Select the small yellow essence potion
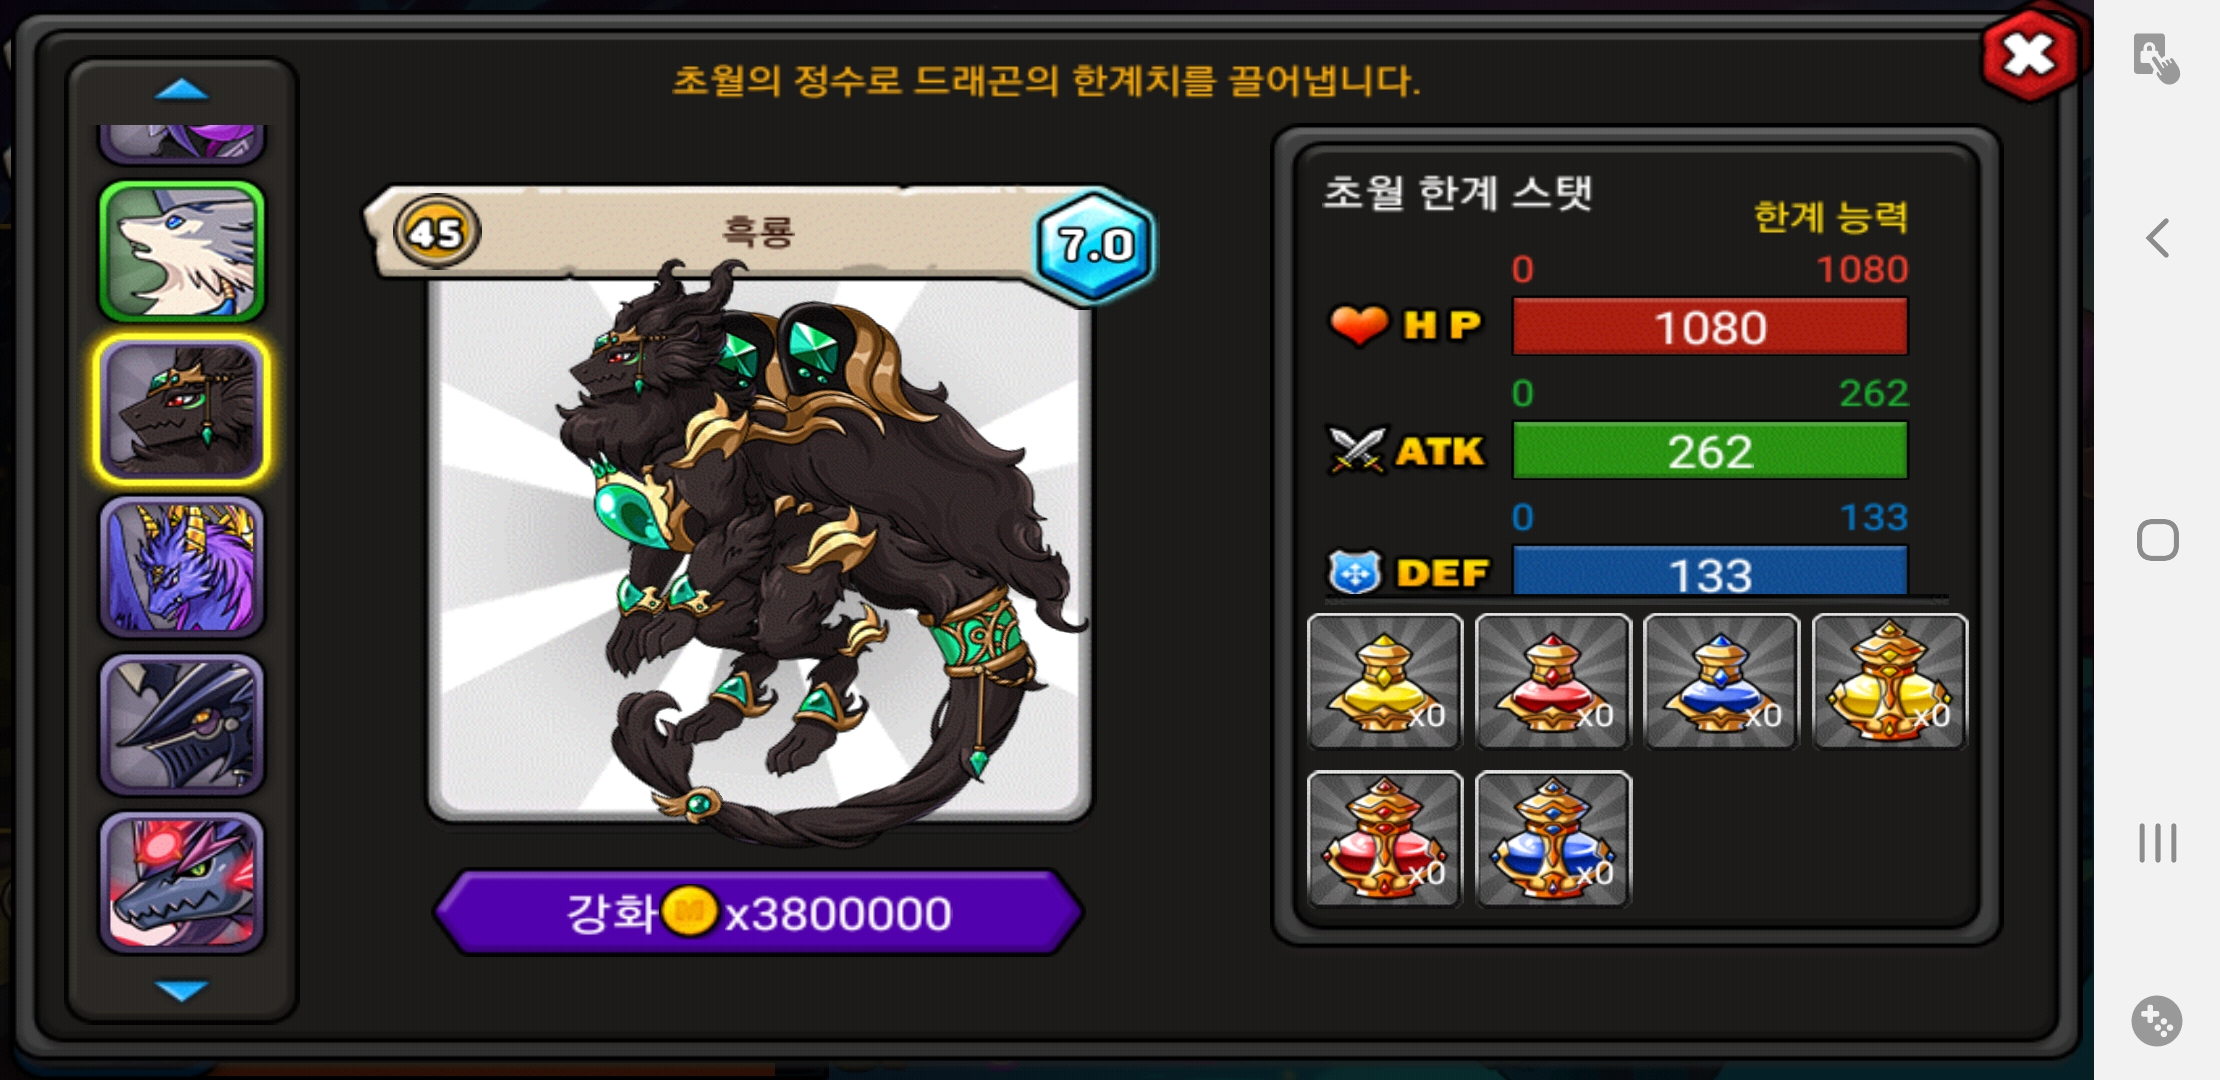Viewport: 2220px width, 1080px height. pyautogui.click(x=1385, y=682)
